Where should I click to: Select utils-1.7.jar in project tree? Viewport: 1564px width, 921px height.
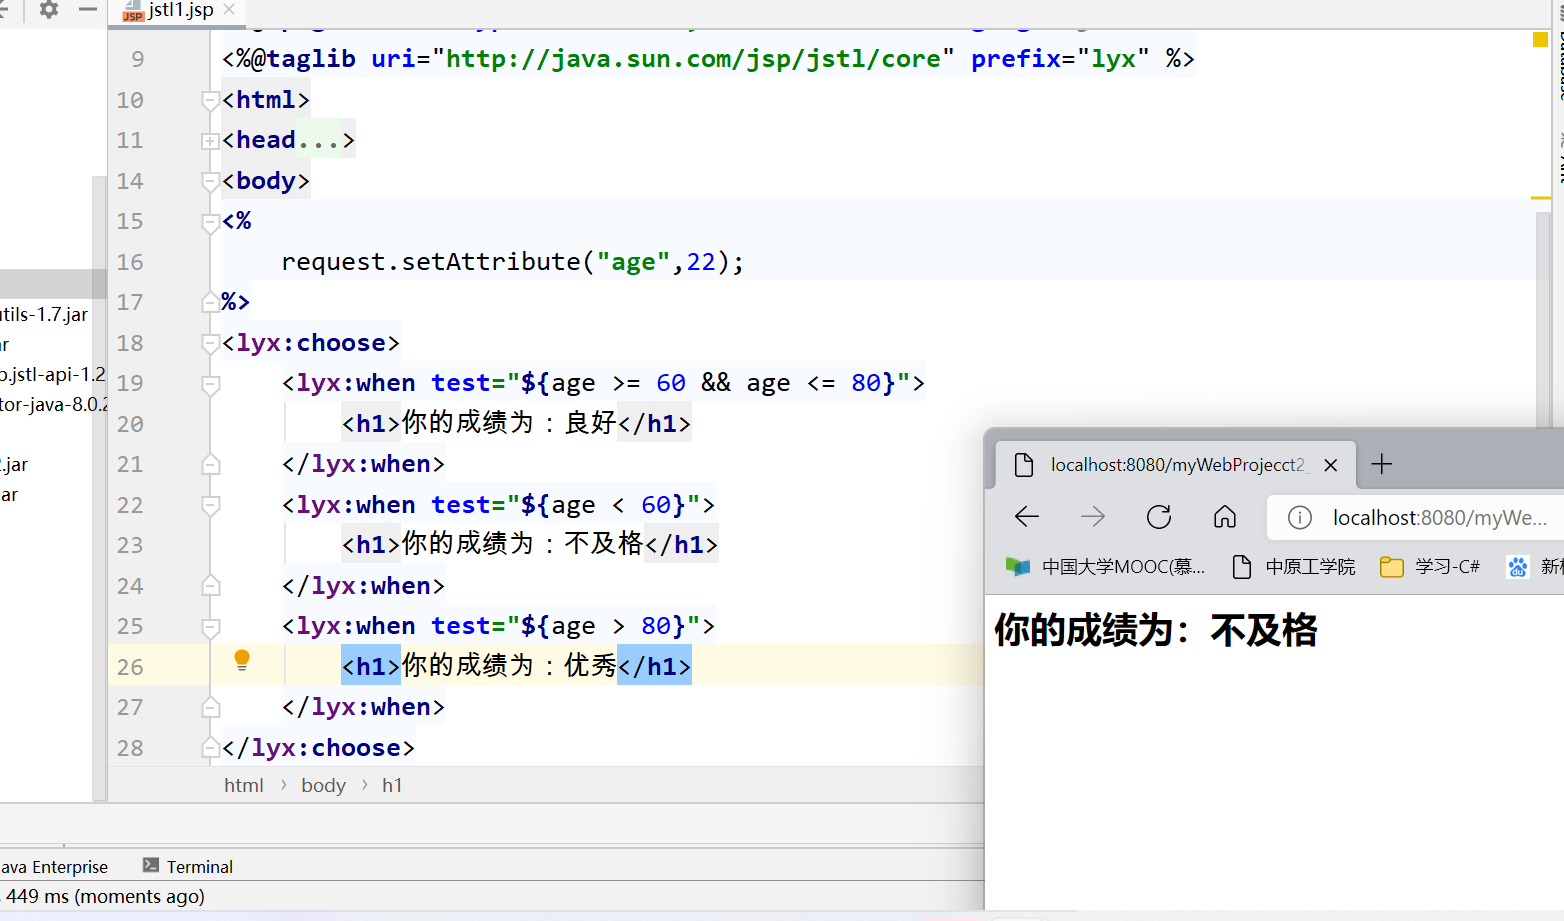[x=44, y=315]
